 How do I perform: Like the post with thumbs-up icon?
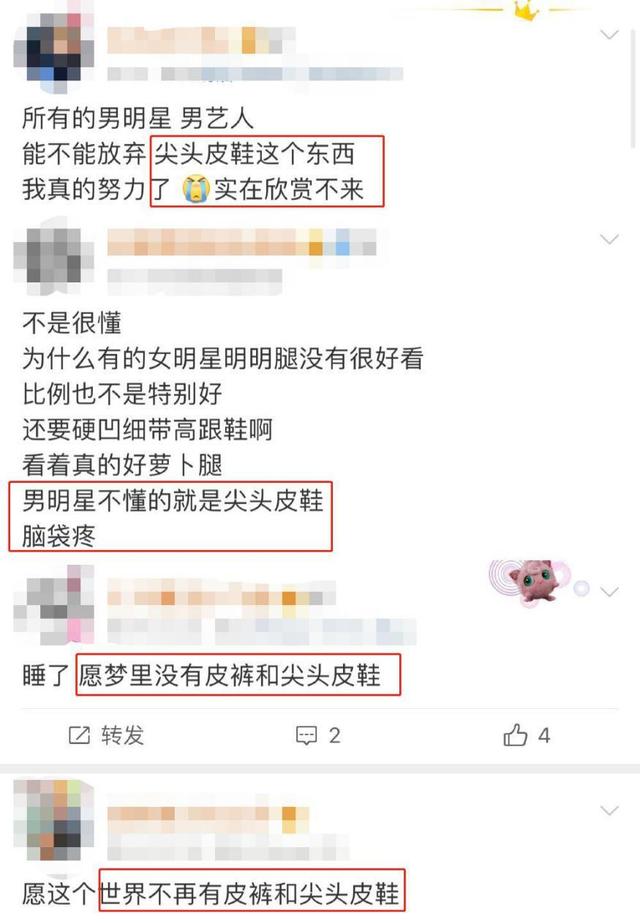pyautogui.click(x=515, y=734)
